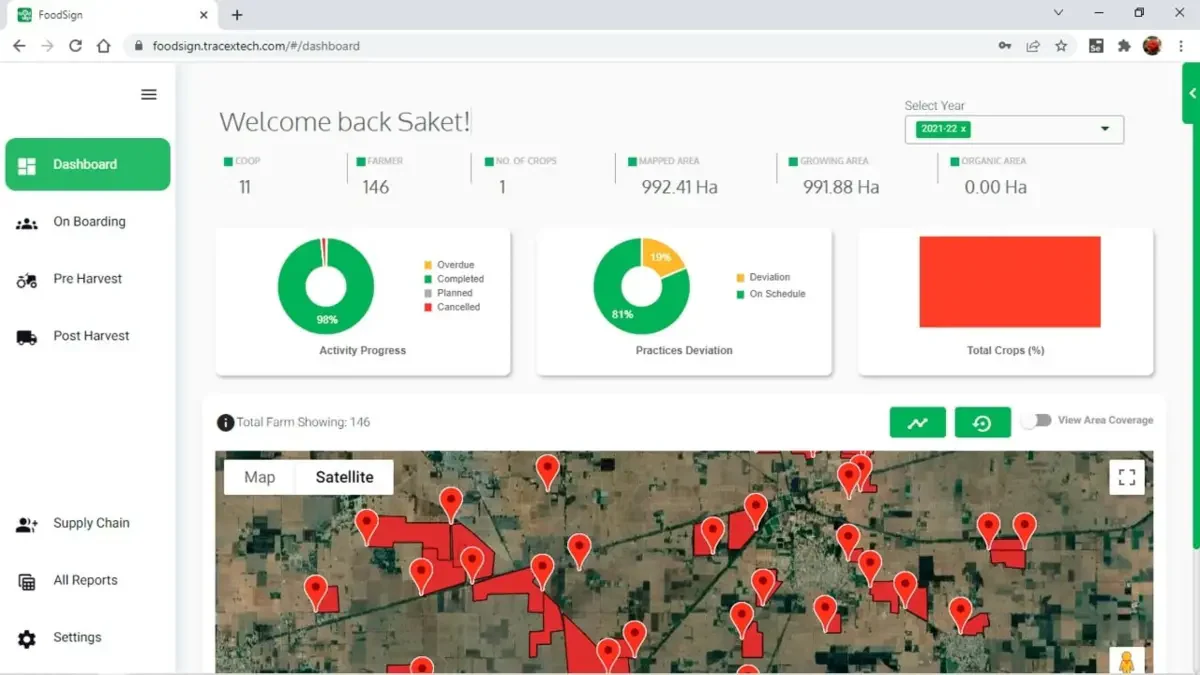Viewport: 1200px width, 675px height.
Task: Click the site lock icon in address bar
Action: [137, 46]
